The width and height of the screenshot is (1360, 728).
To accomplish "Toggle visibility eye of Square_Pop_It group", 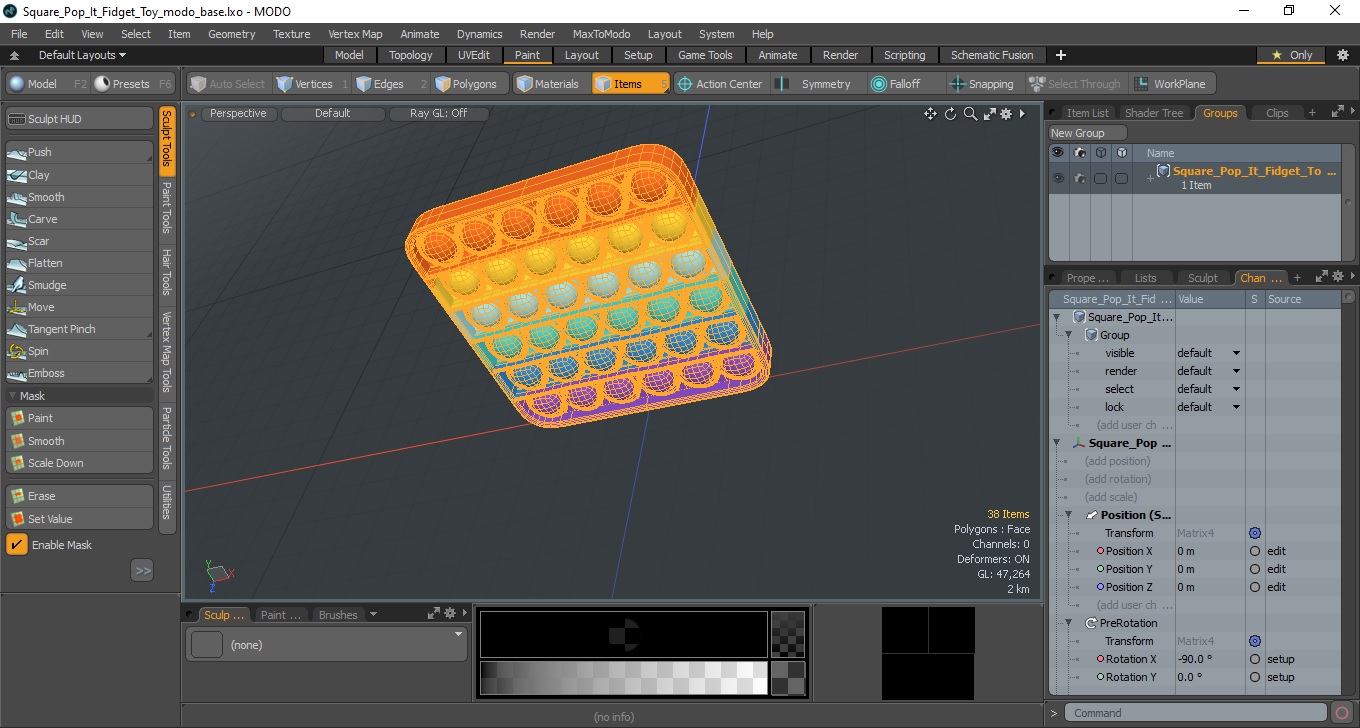I will [x=1057, y=178].
